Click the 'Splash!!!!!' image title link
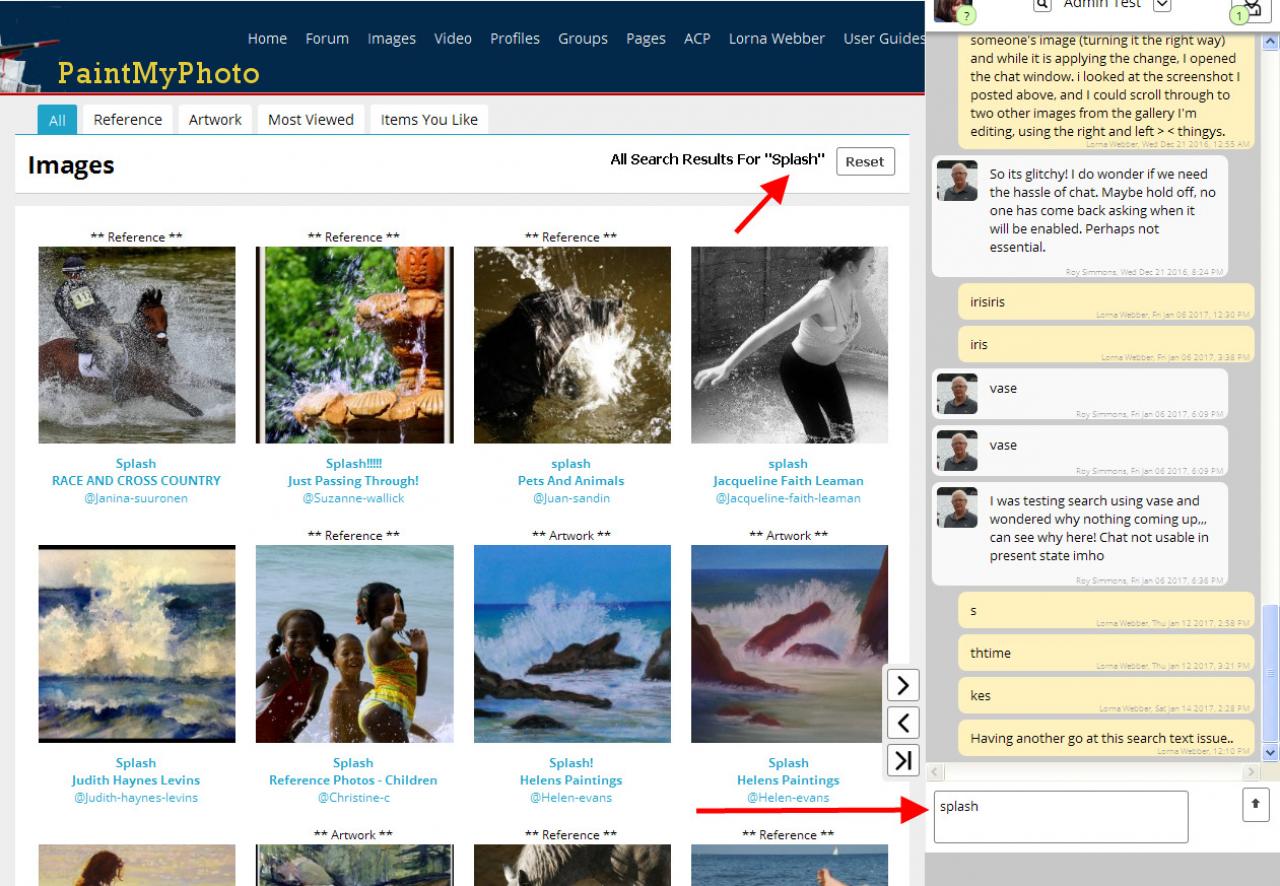Screen dimensions: 1280x886 click(354, 463)
